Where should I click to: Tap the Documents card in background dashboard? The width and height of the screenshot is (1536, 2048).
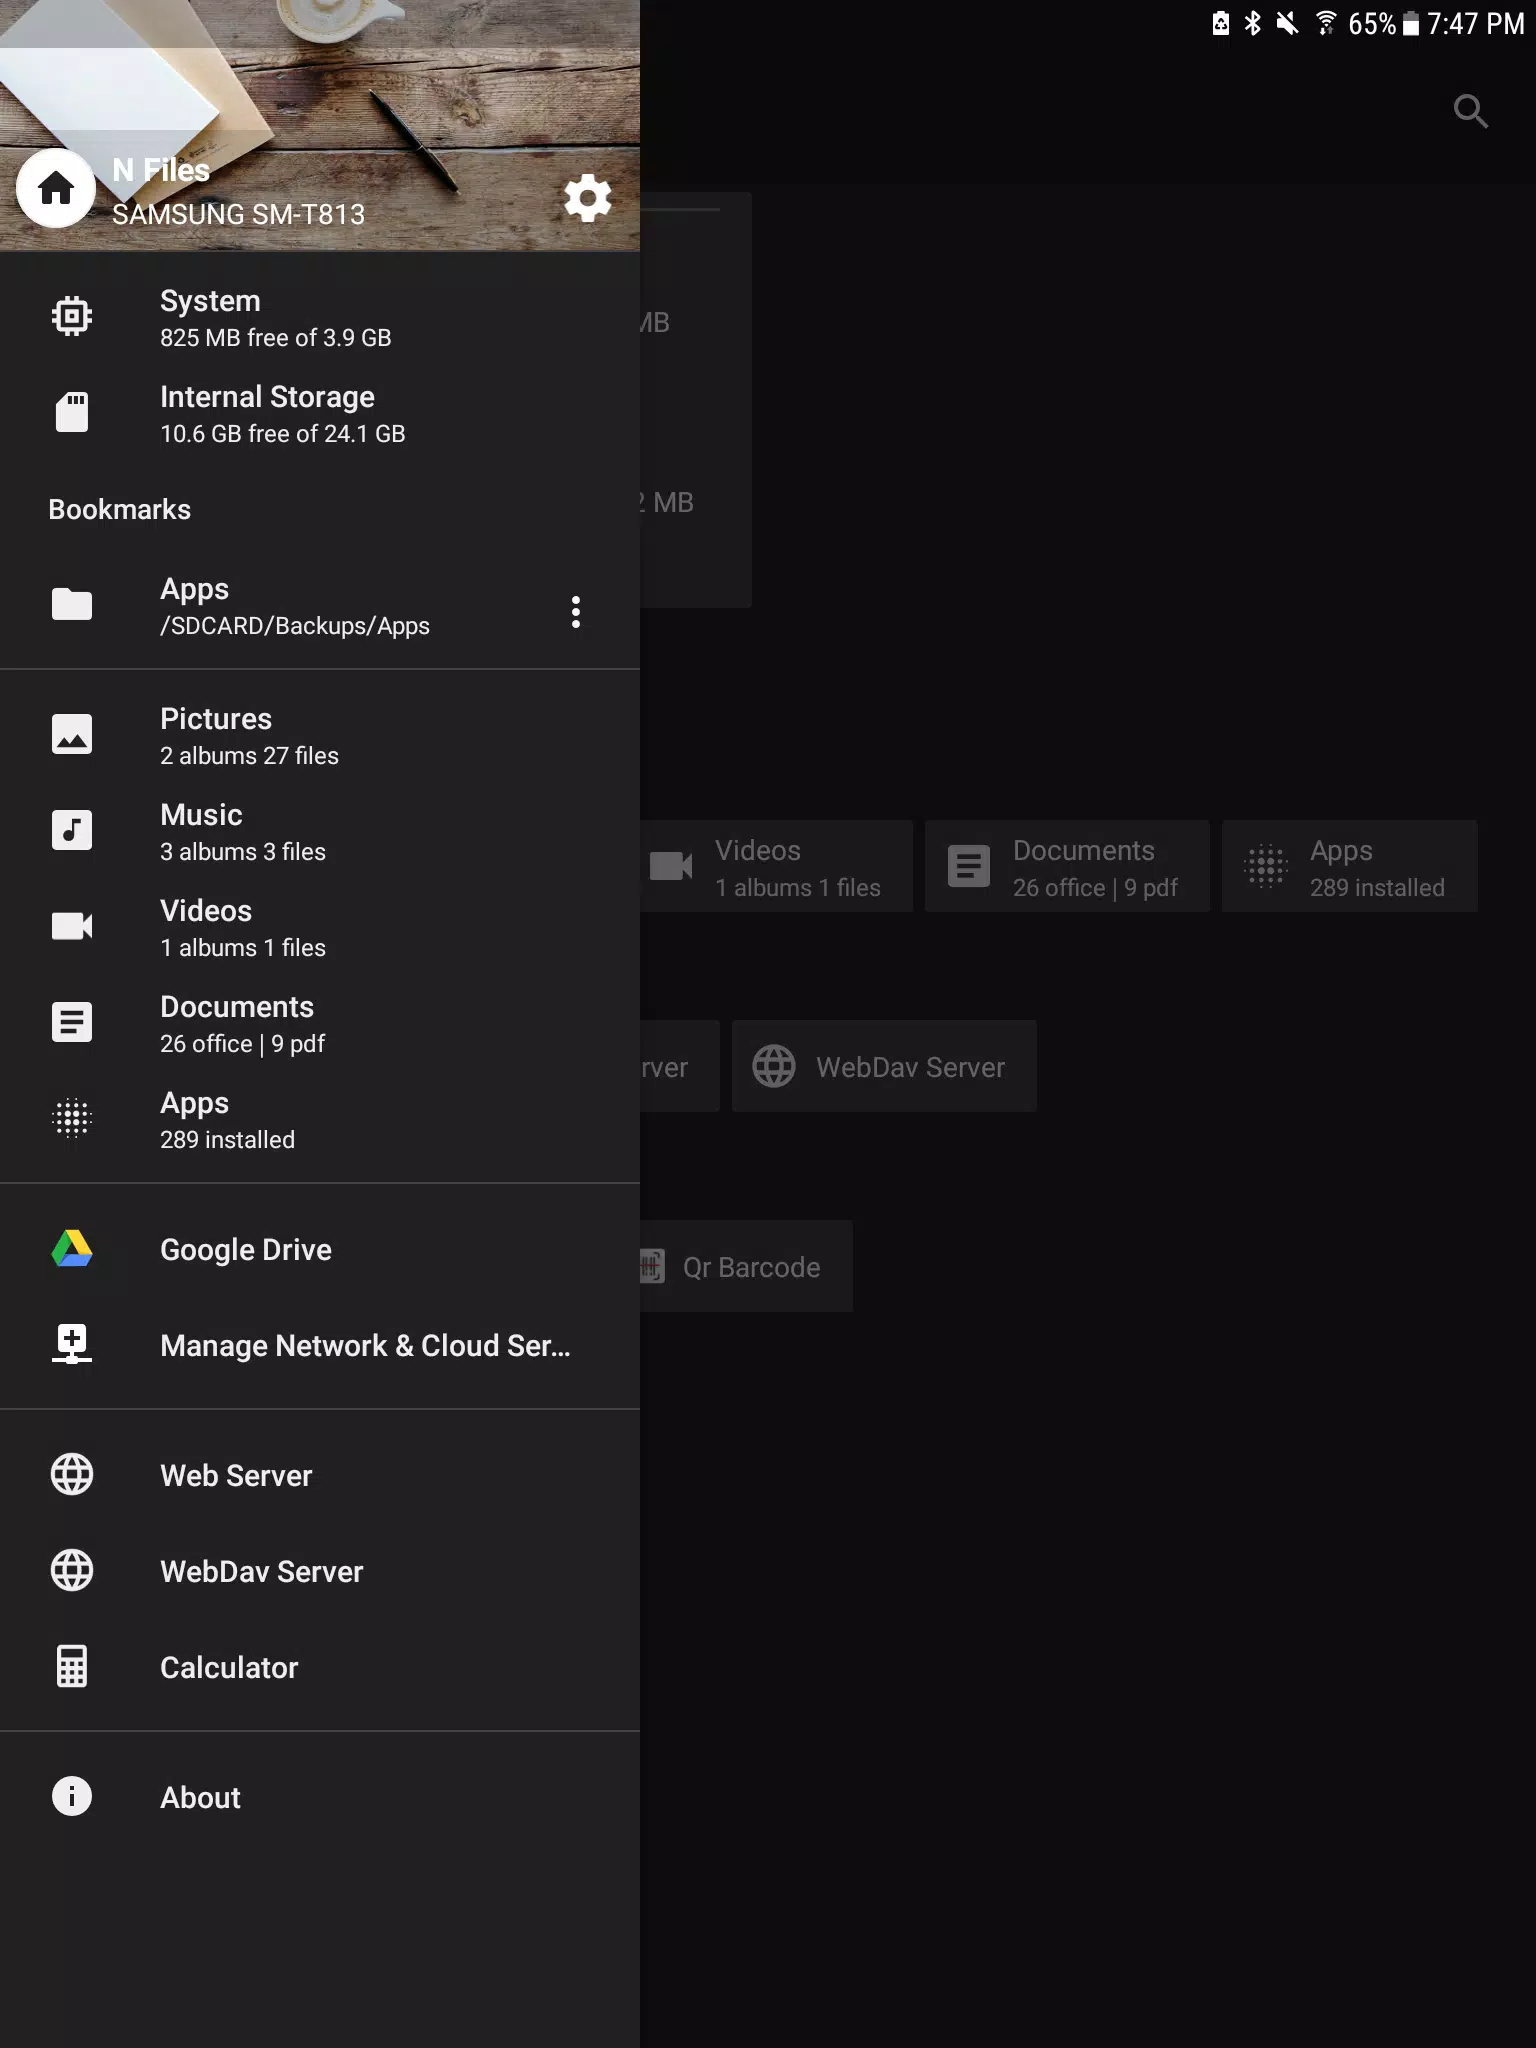(1067, 866)
